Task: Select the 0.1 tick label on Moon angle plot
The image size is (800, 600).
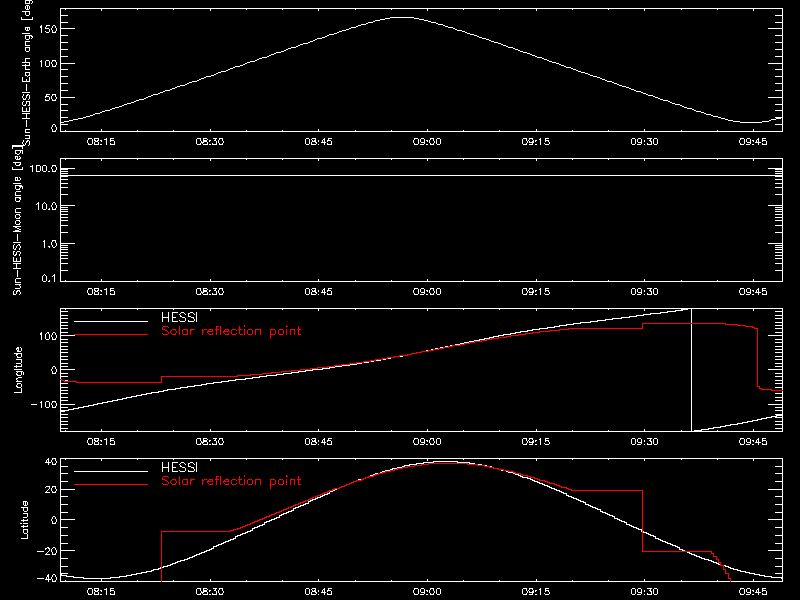Action: point(49,278)
